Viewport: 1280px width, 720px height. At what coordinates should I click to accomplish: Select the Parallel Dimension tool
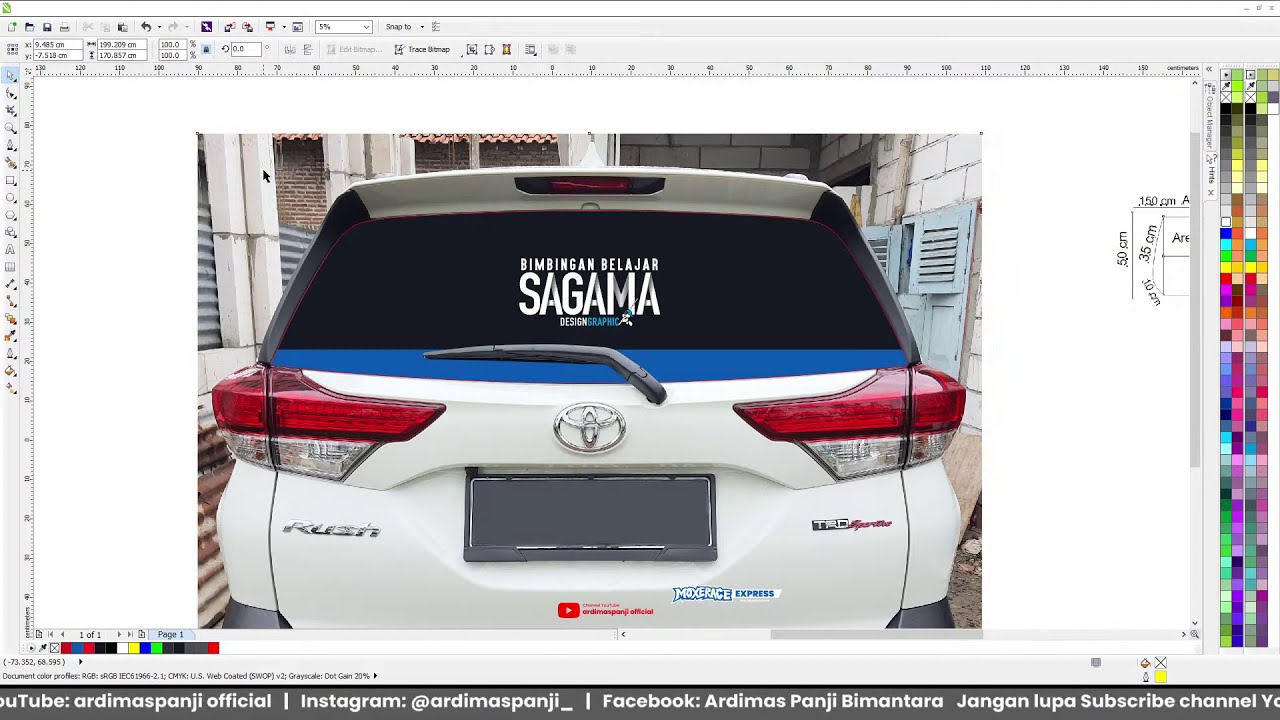click(x=10, y=284)
